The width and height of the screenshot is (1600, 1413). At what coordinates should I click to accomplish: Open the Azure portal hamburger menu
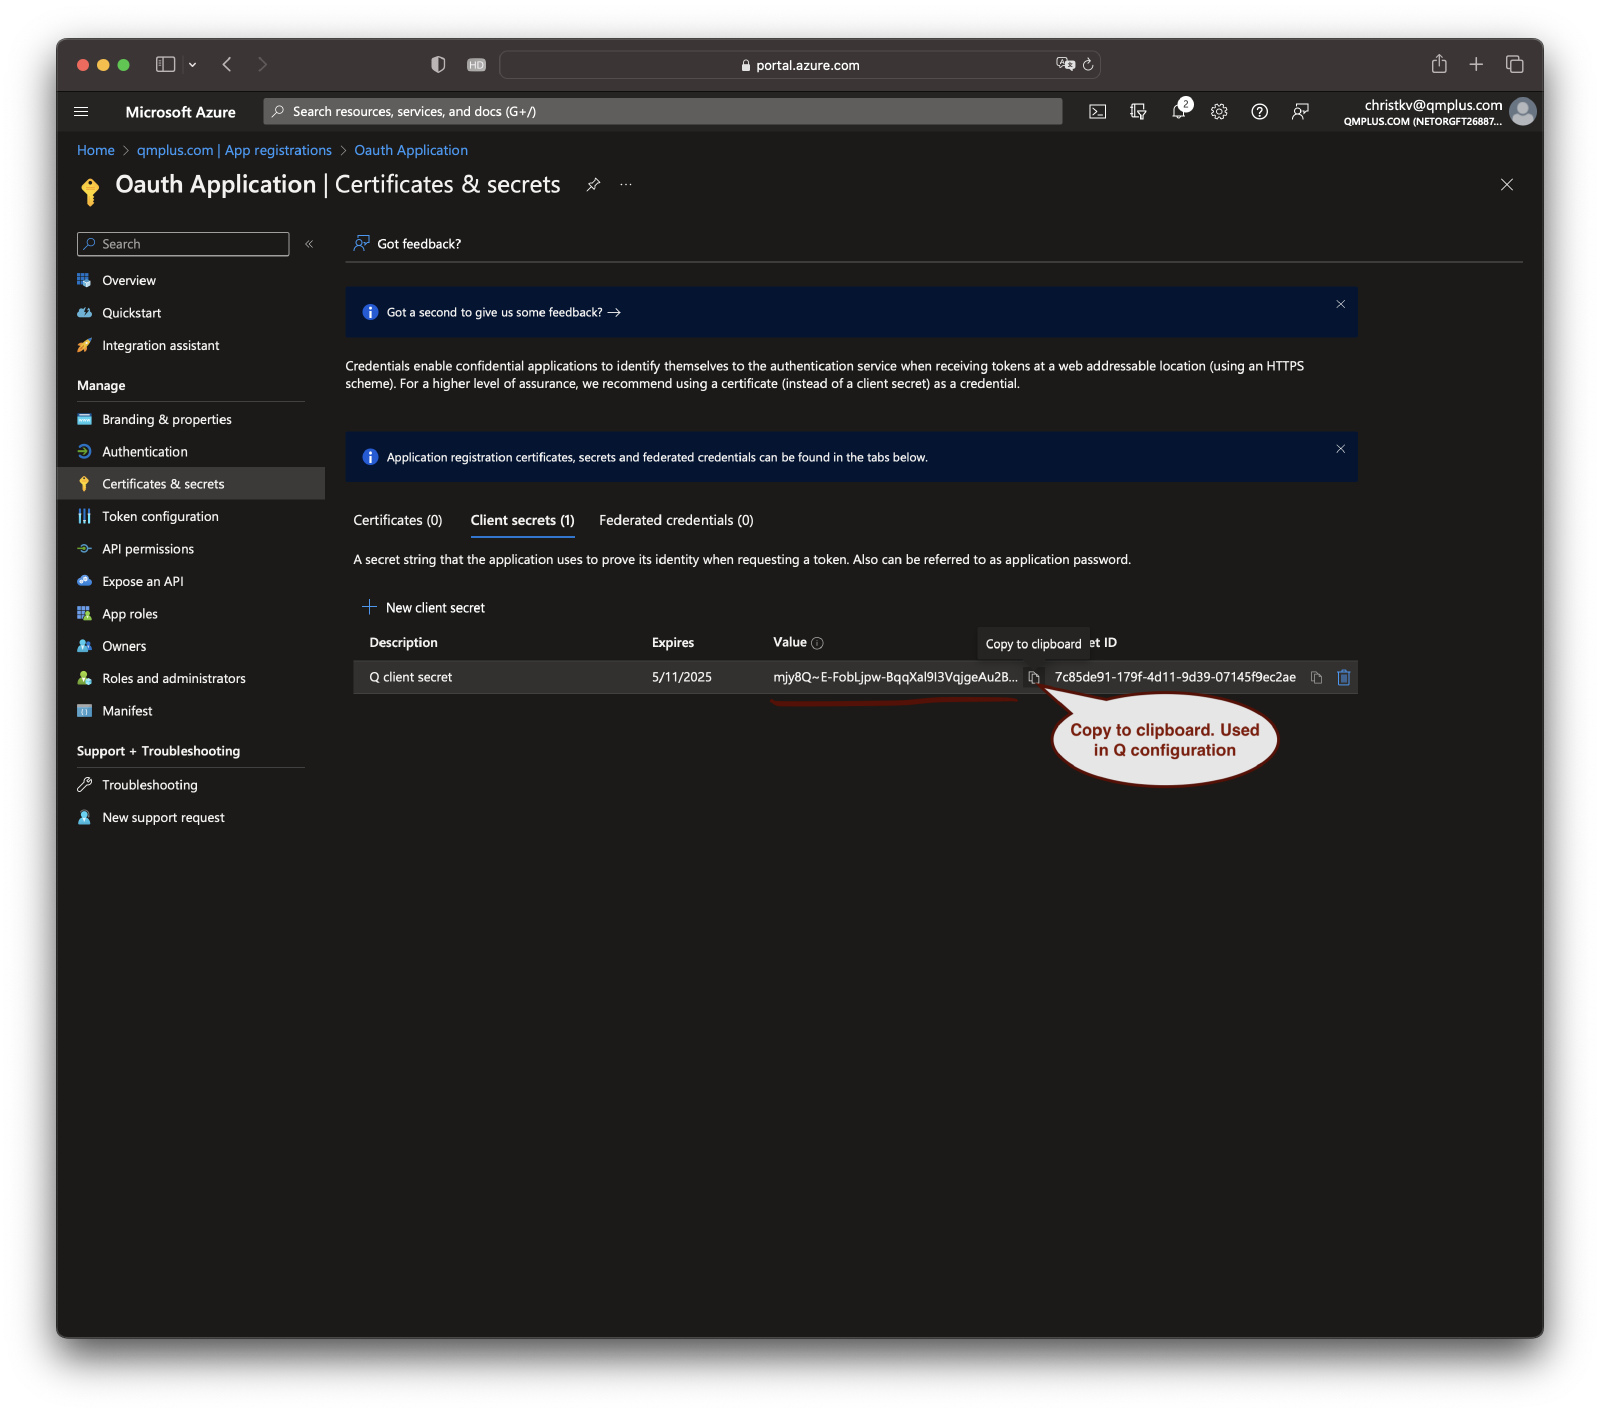pyautogui.click(x=82, y=112)
